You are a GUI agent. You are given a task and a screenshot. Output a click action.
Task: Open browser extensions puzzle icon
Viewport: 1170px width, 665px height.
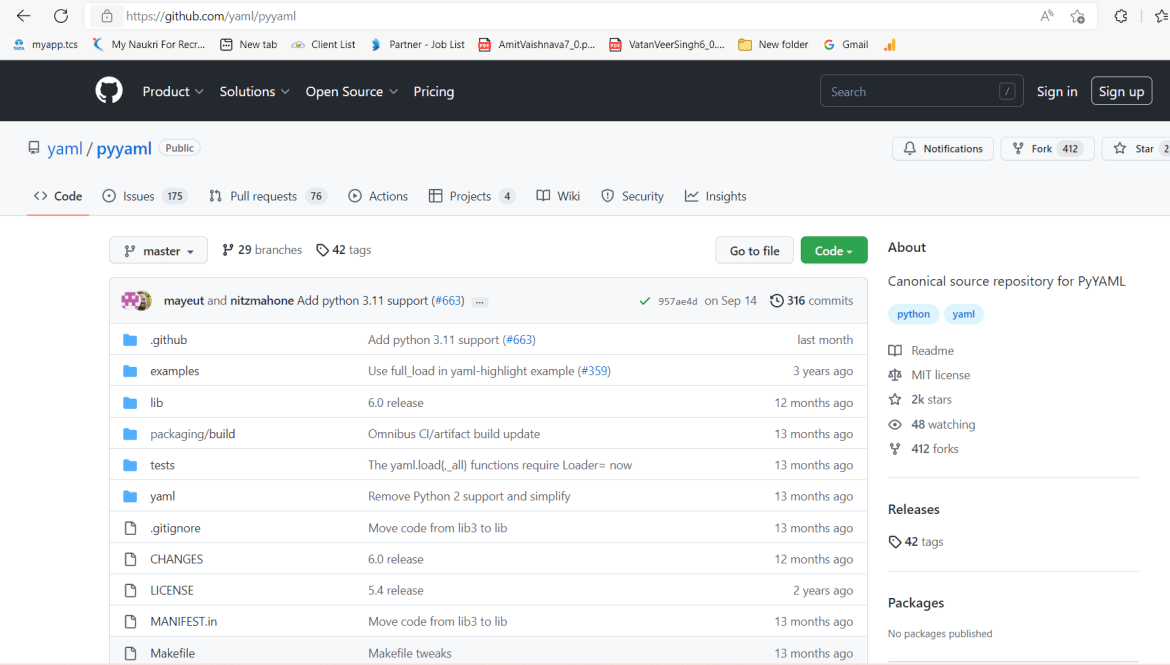(x=1121, y=16)
